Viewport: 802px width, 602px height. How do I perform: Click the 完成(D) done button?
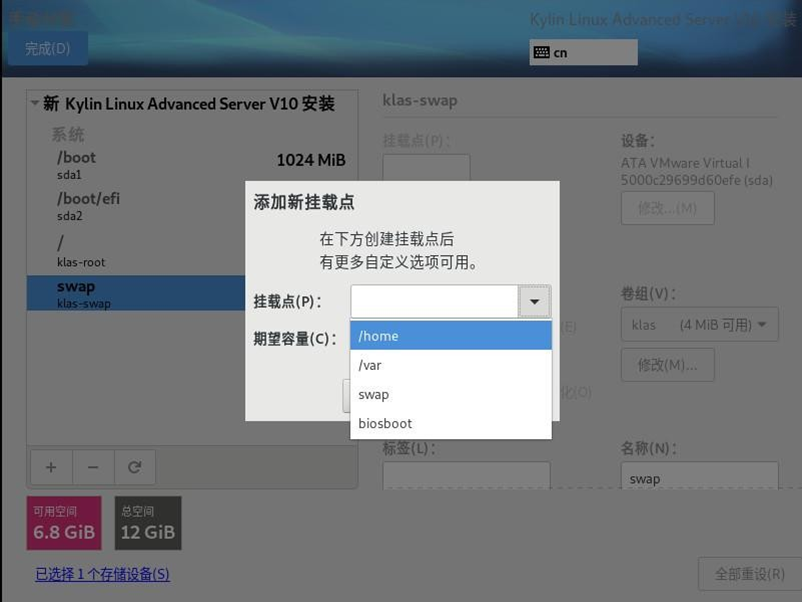[x=48, y=49]
